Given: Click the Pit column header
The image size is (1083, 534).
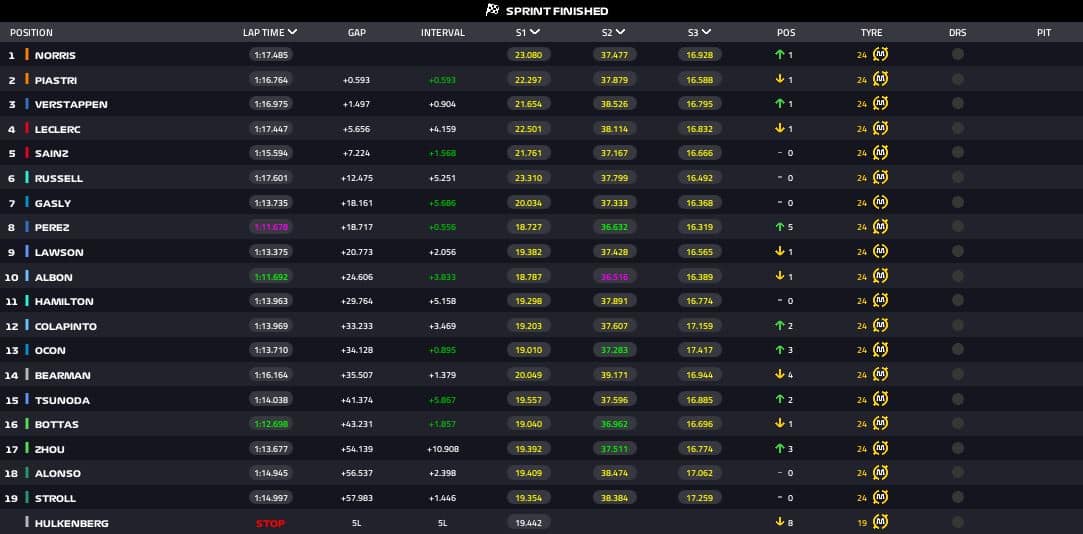Looking at the screenshot, I should [x=1044, y=32].
